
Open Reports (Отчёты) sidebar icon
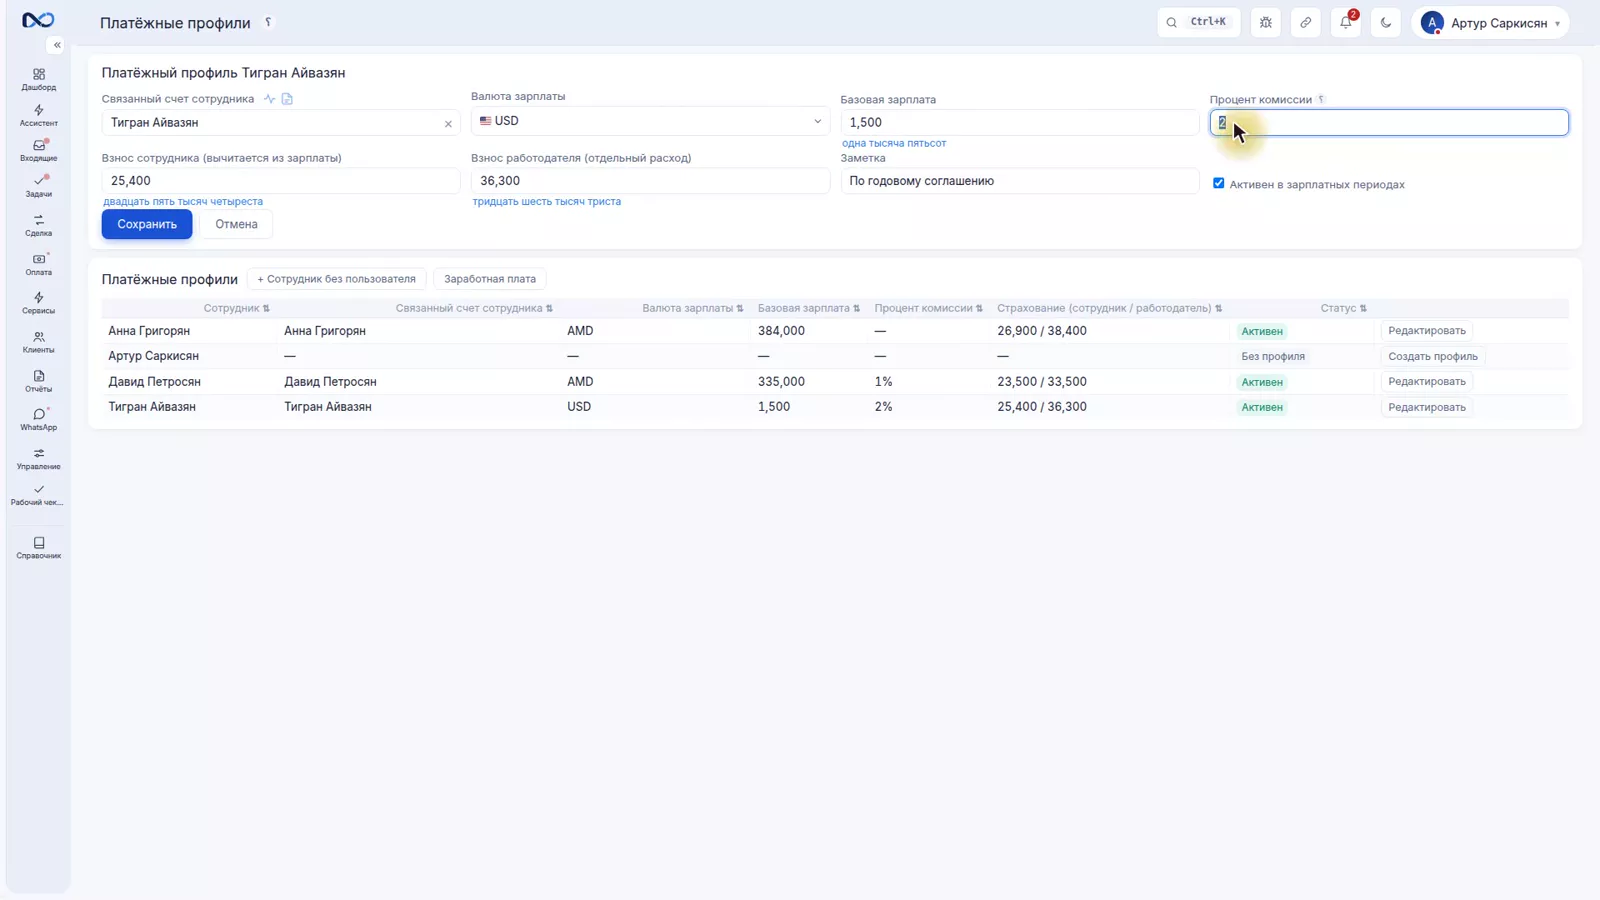pyautogui.click(x=38, y=381)
